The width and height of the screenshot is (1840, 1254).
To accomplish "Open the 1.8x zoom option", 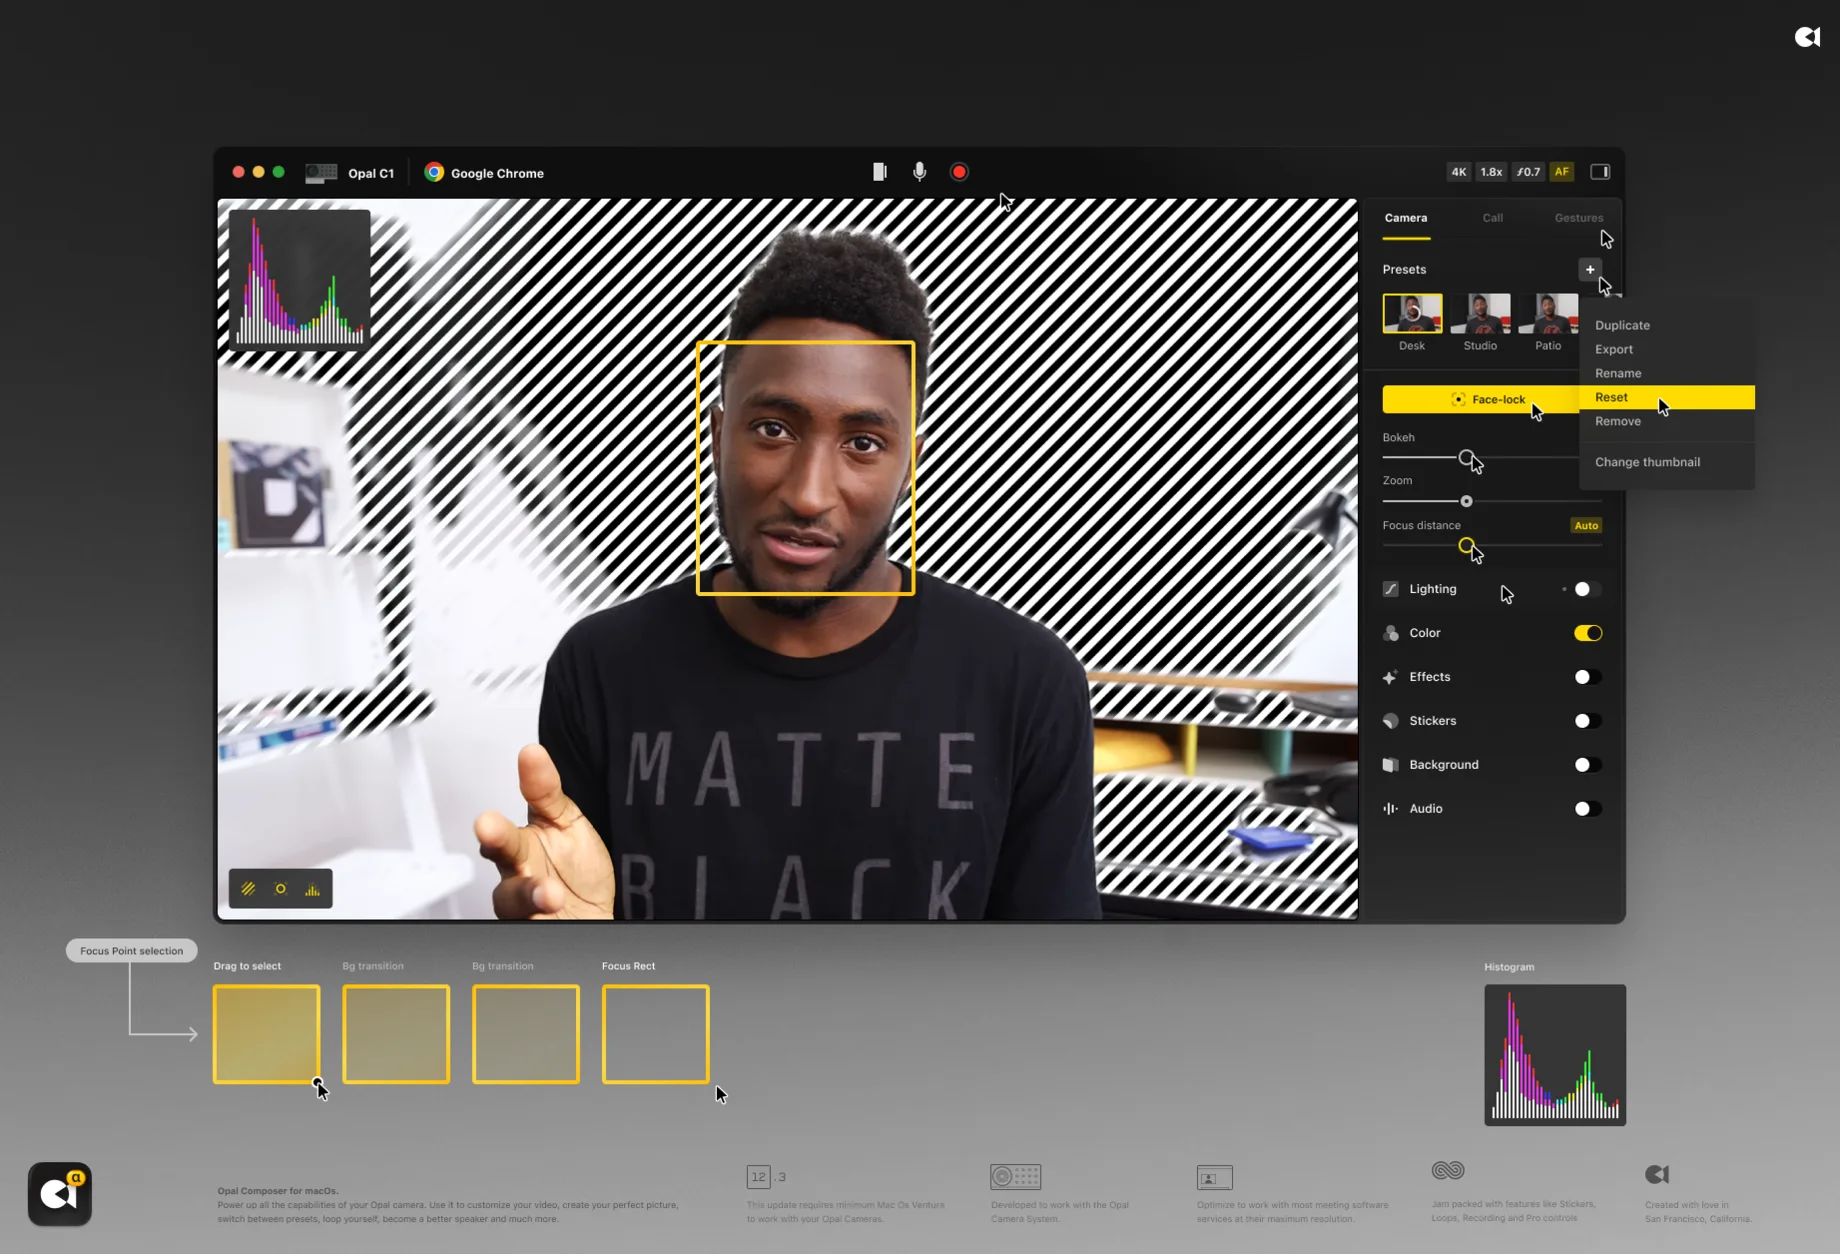I will (1491, 172).
